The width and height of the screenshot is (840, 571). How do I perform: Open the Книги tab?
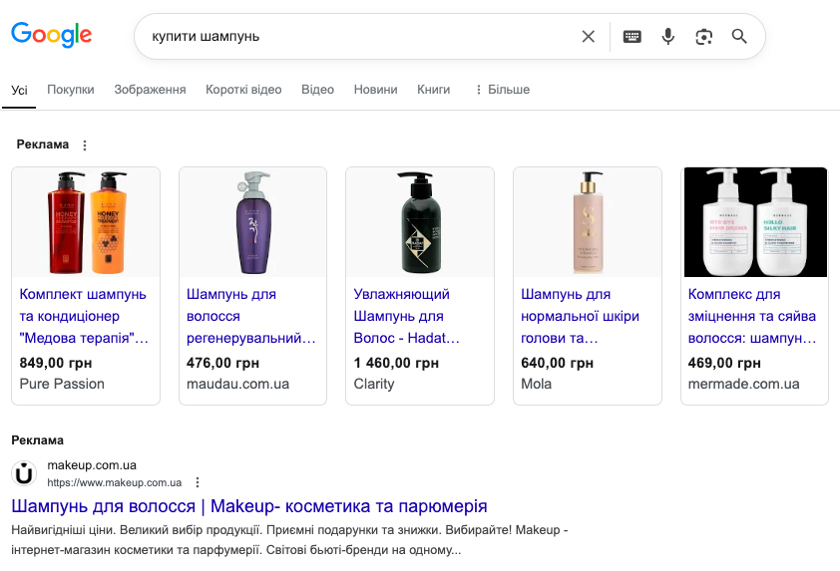tap(433, 89)
